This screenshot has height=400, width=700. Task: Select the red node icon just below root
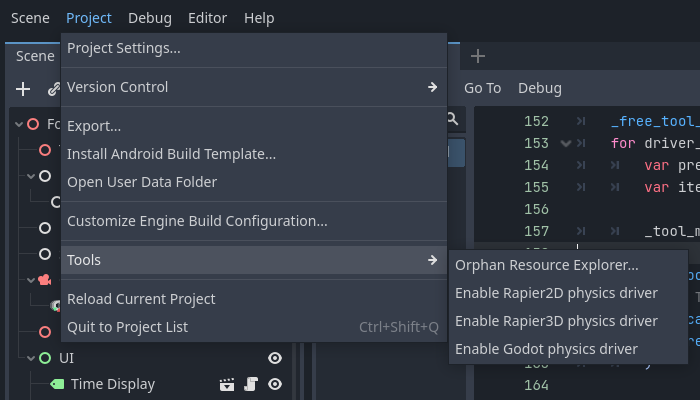click(x=45, y=150)
